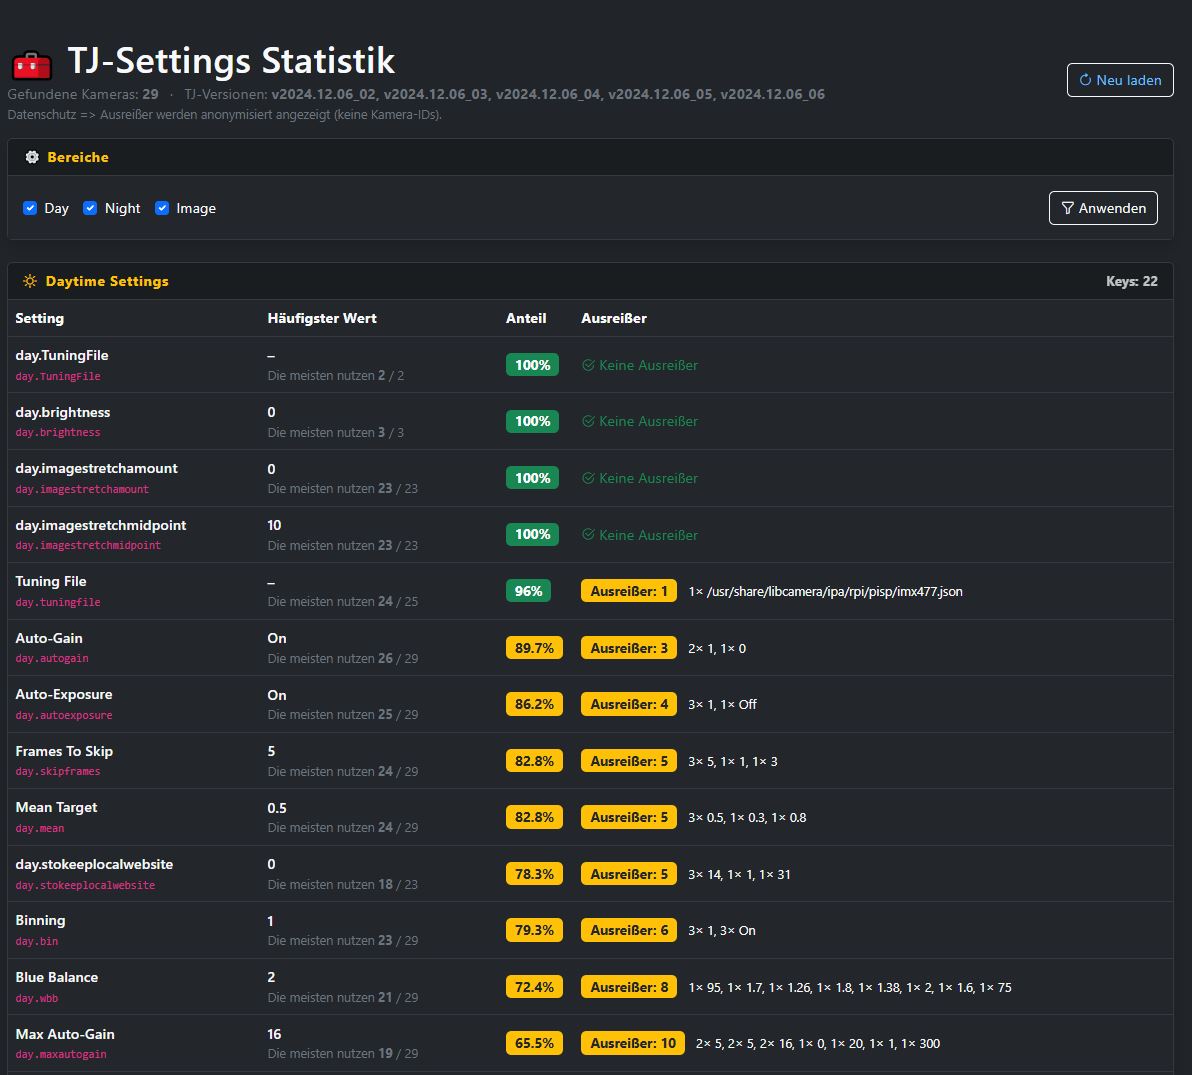Expand the Ausreißer: 10 badge for Max Auto-Gain
Viewport: 1192px width, 1075px height.
[632, 1043]
